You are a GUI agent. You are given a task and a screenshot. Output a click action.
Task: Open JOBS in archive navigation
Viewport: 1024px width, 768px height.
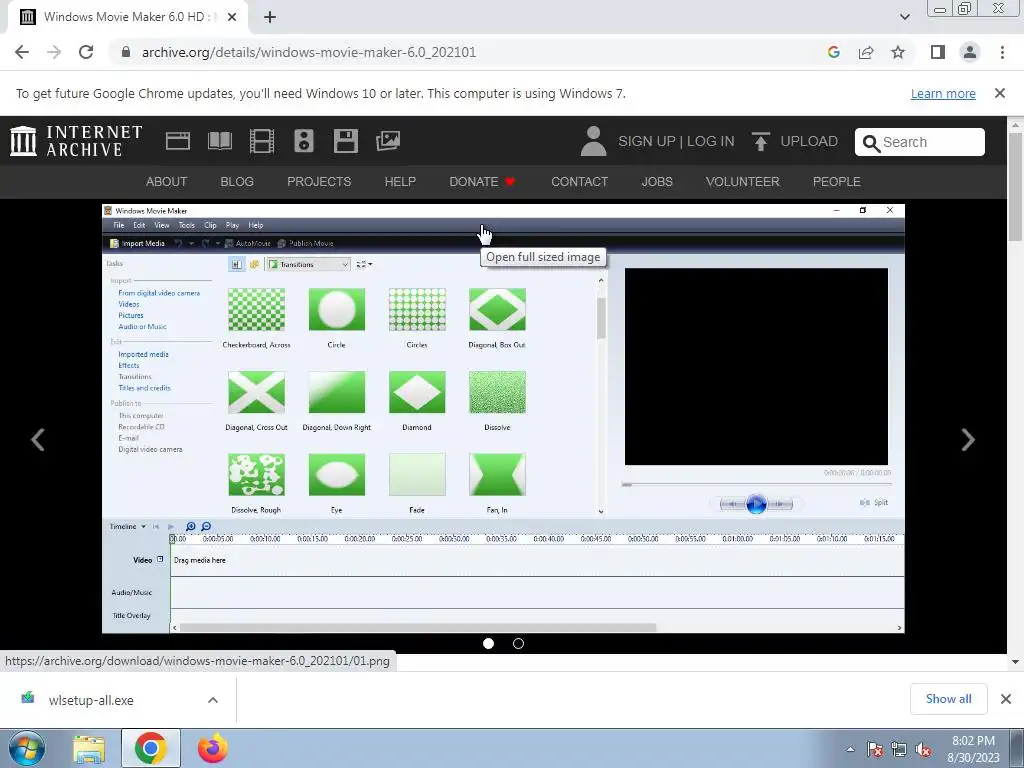click(x=657, y=182)
